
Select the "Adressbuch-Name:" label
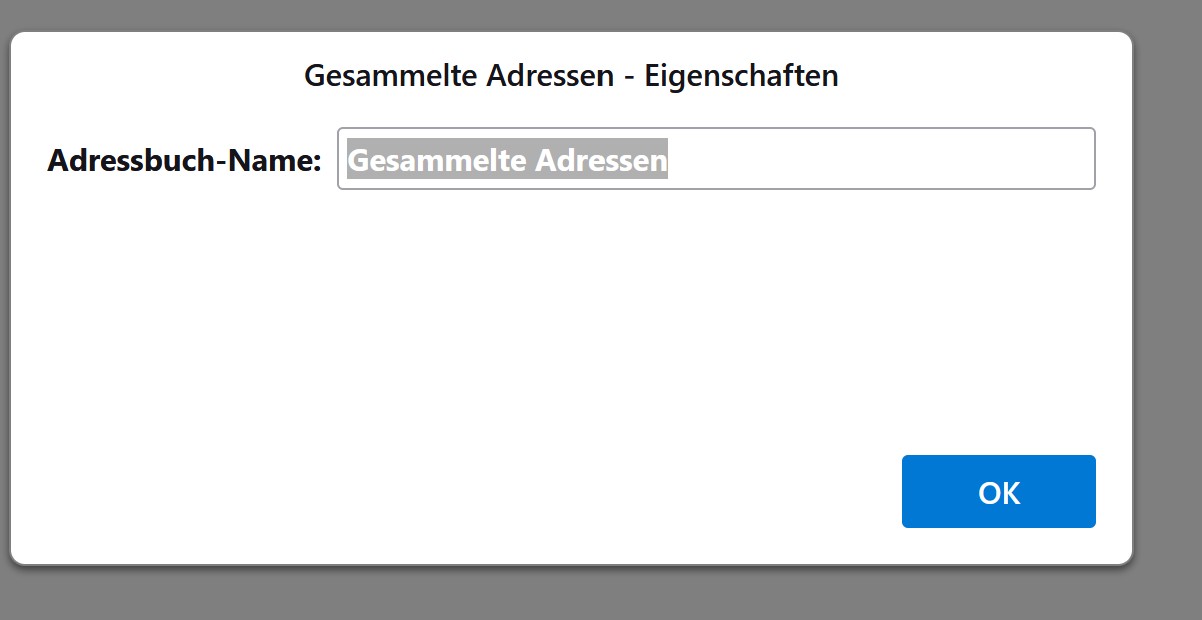tap(184, 160)
